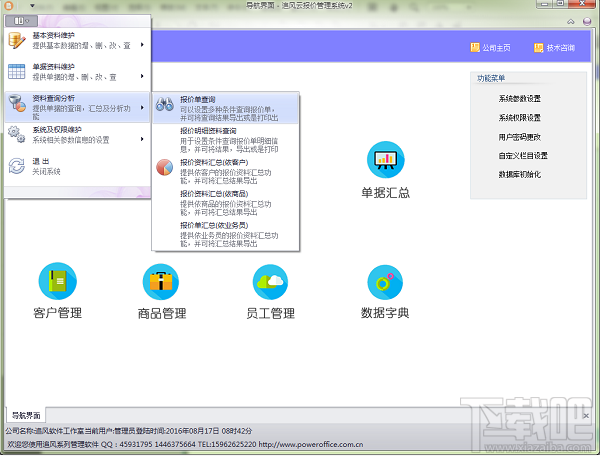The image size is (600, 458).
Task: Click the pie chart icon for 报价资料汇总(依客户)
Action: 165,167
